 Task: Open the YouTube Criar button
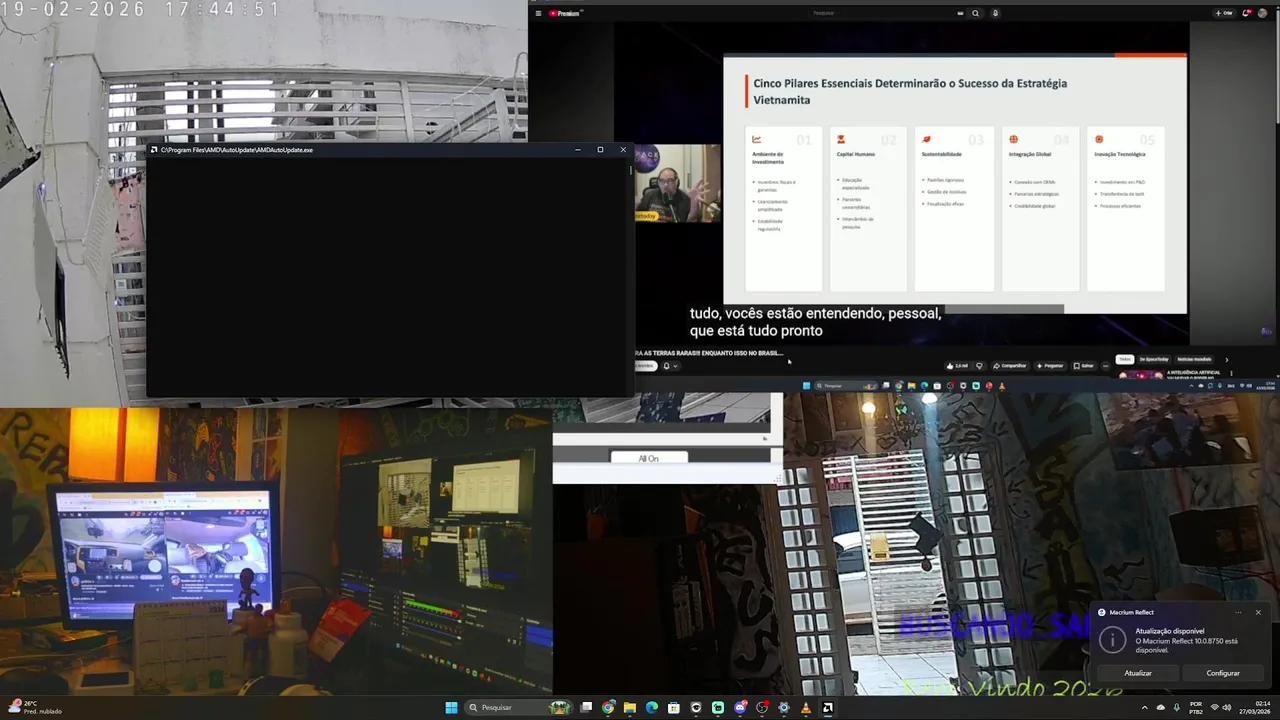(x=1224, y=13)
